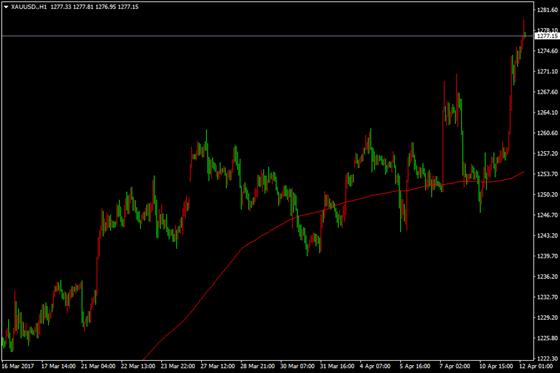This screenshot has height=373, width=560.
Task: Click the 16 Mar 2017 date label
Action: click(18, 366)
